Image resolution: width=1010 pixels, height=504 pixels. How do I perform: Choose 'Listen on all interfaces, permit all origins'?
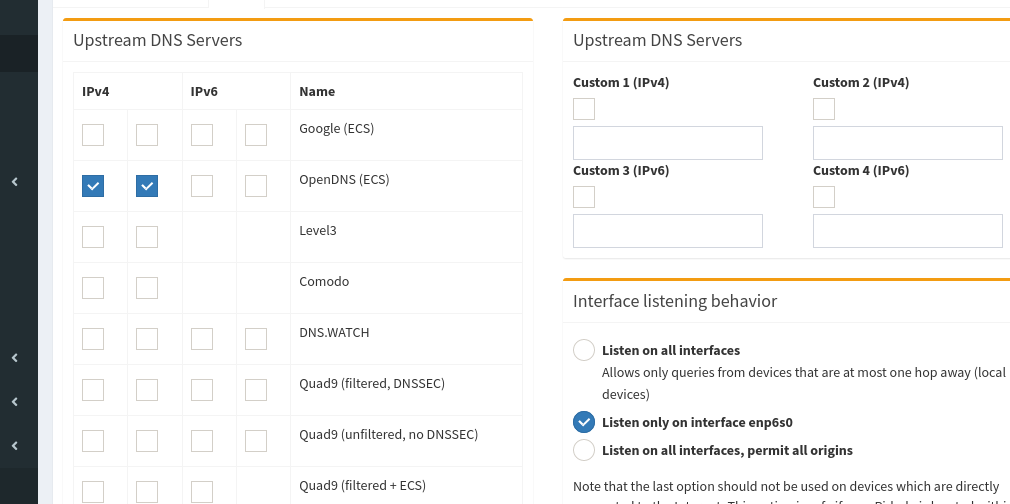584,450
